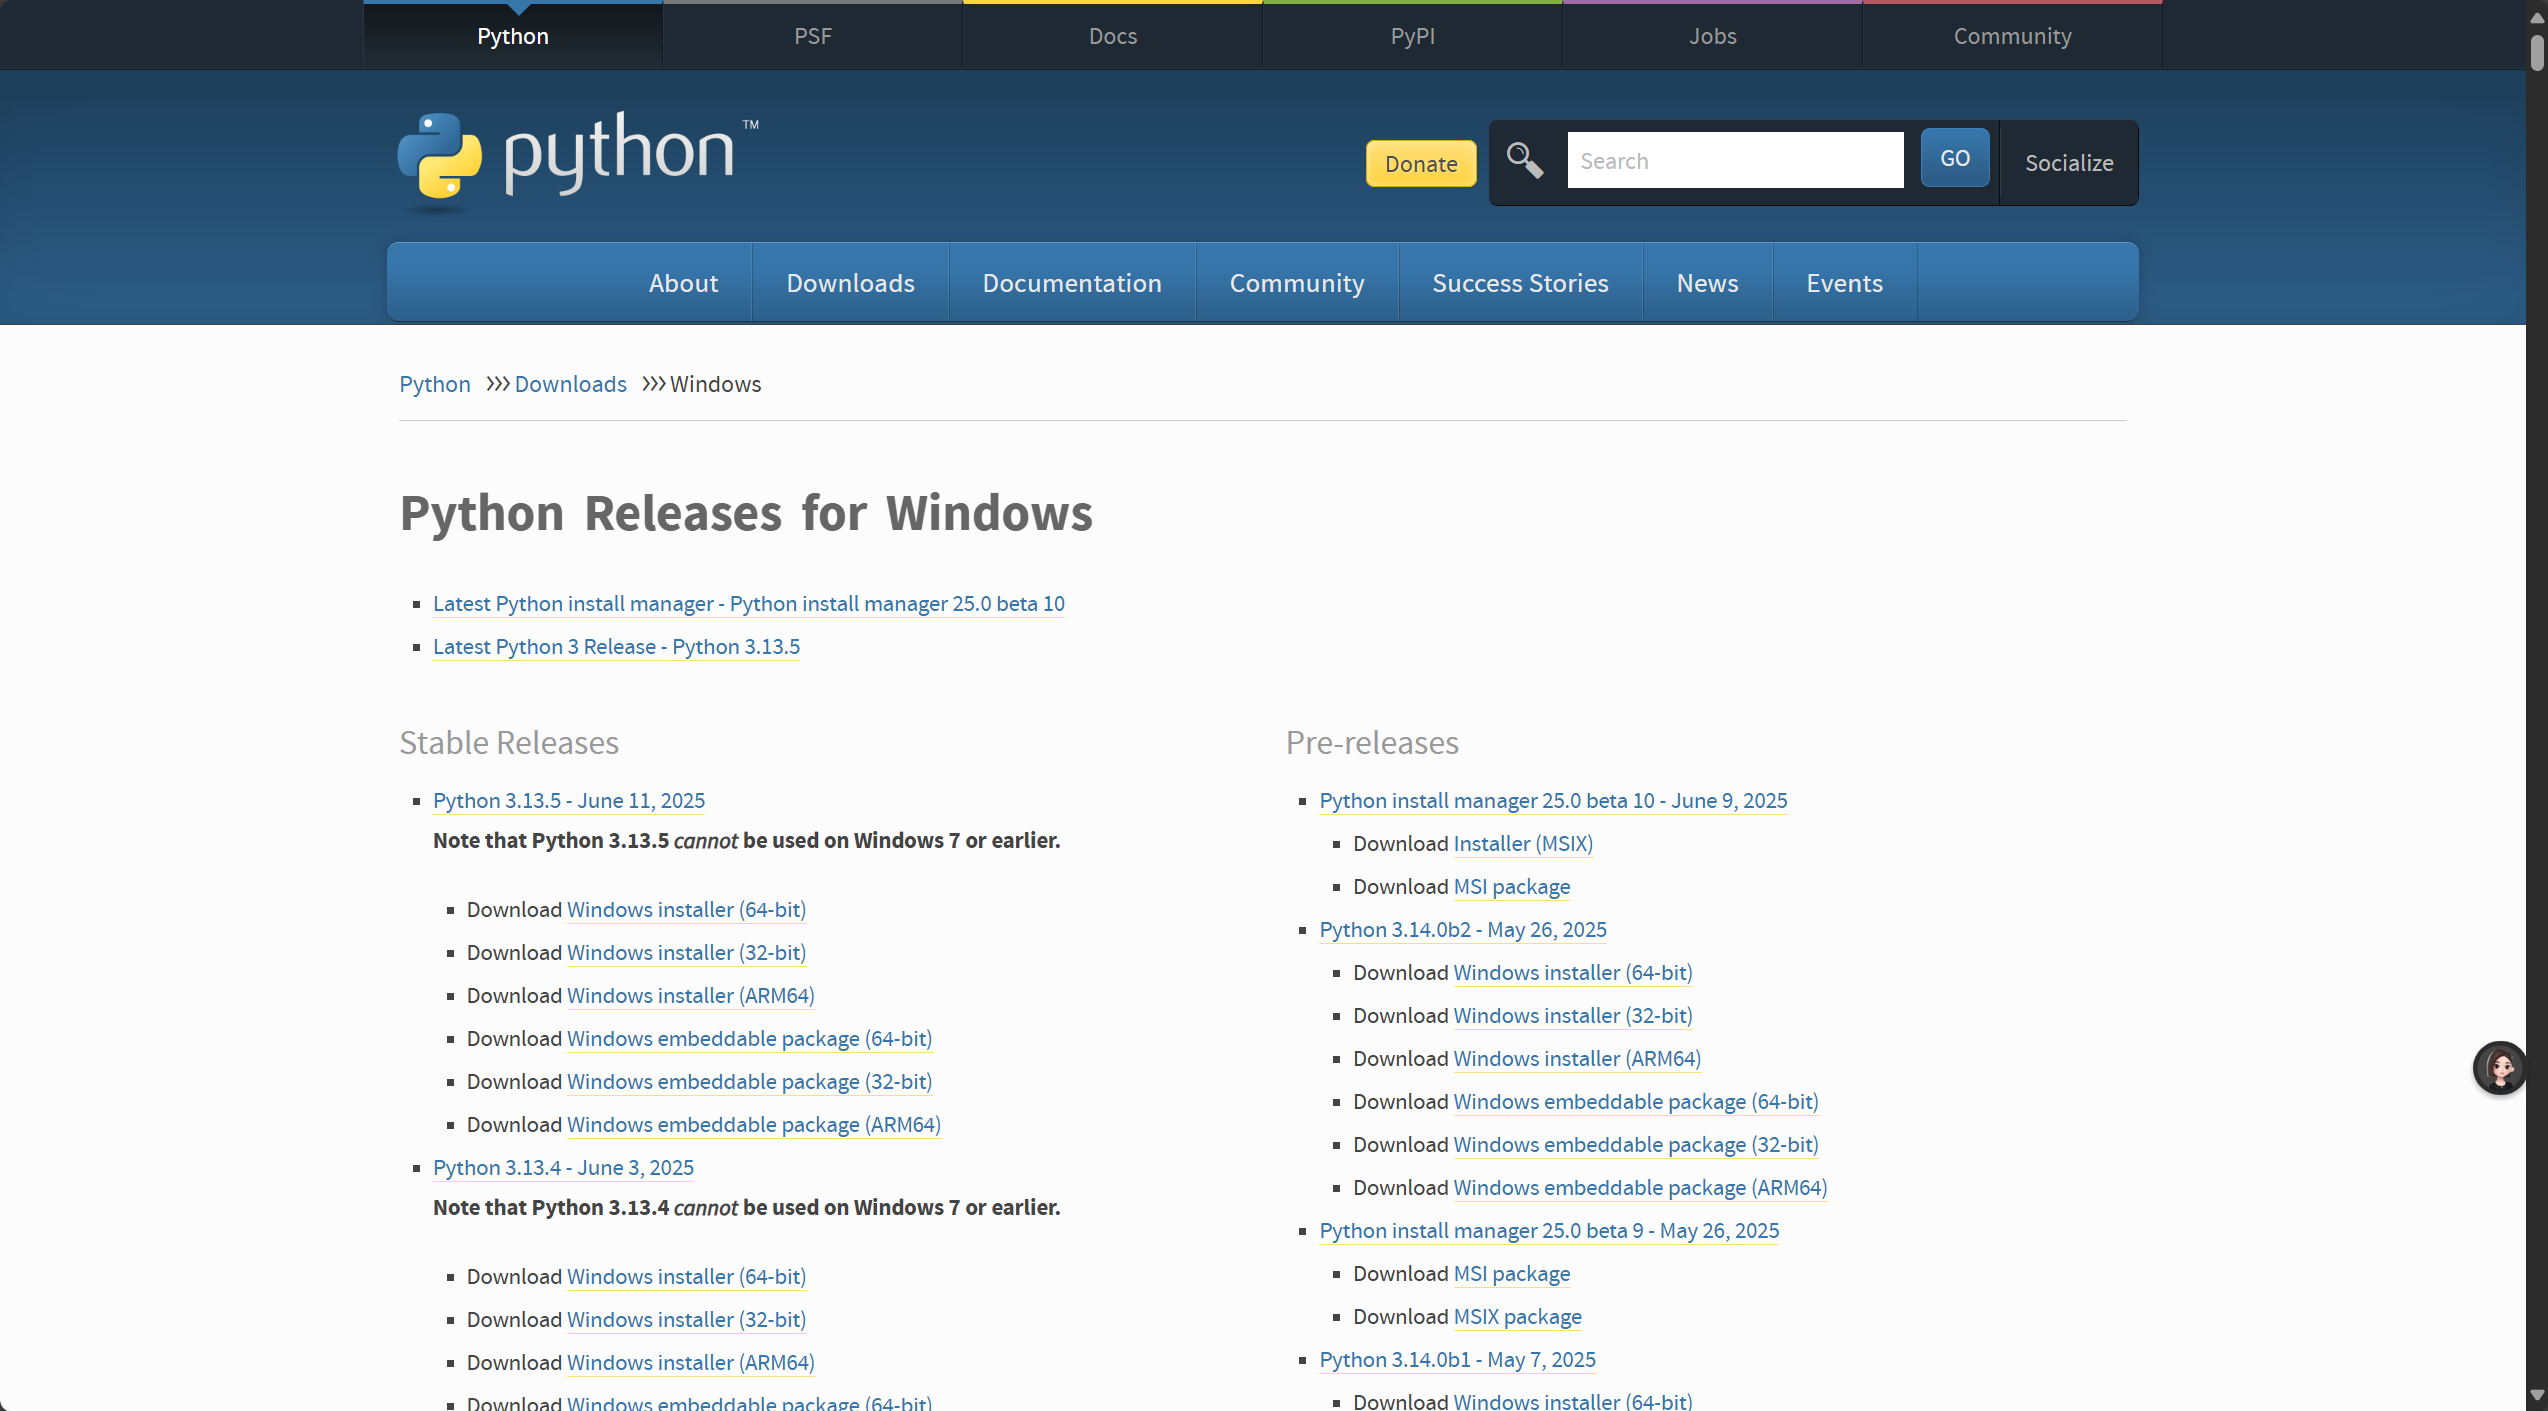2548x1411 pixels.
Task: Click the scrollbar down arrow
Action: tap(2536, 1395)
